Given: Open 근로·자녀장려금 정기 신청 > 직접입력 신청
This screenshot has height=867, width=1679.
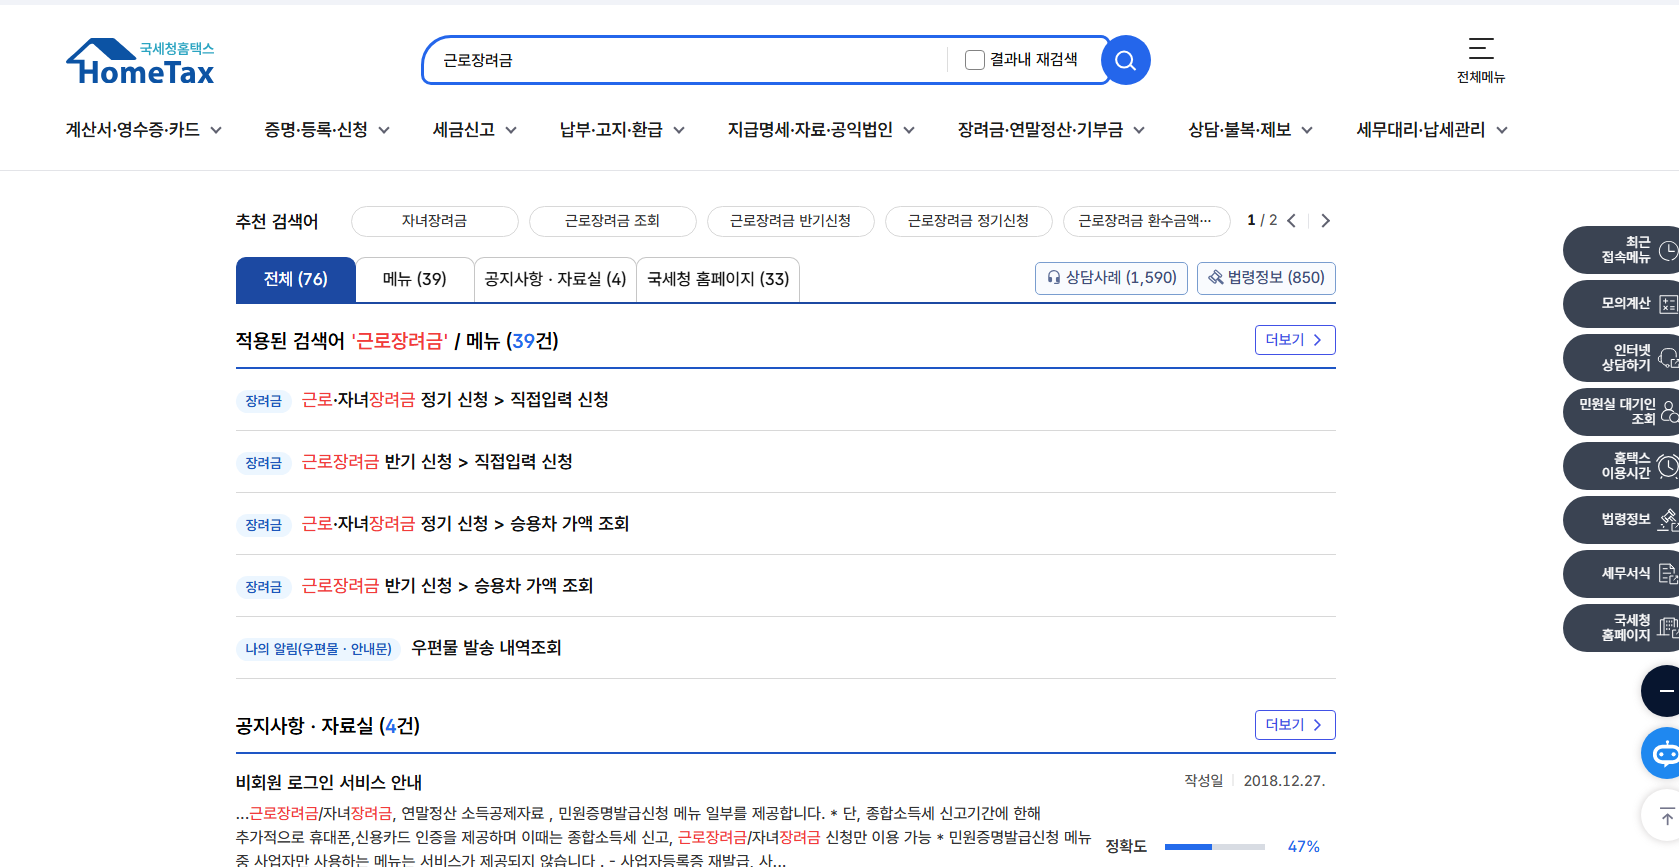Looking at the screenshot, I should pos(455,400).
